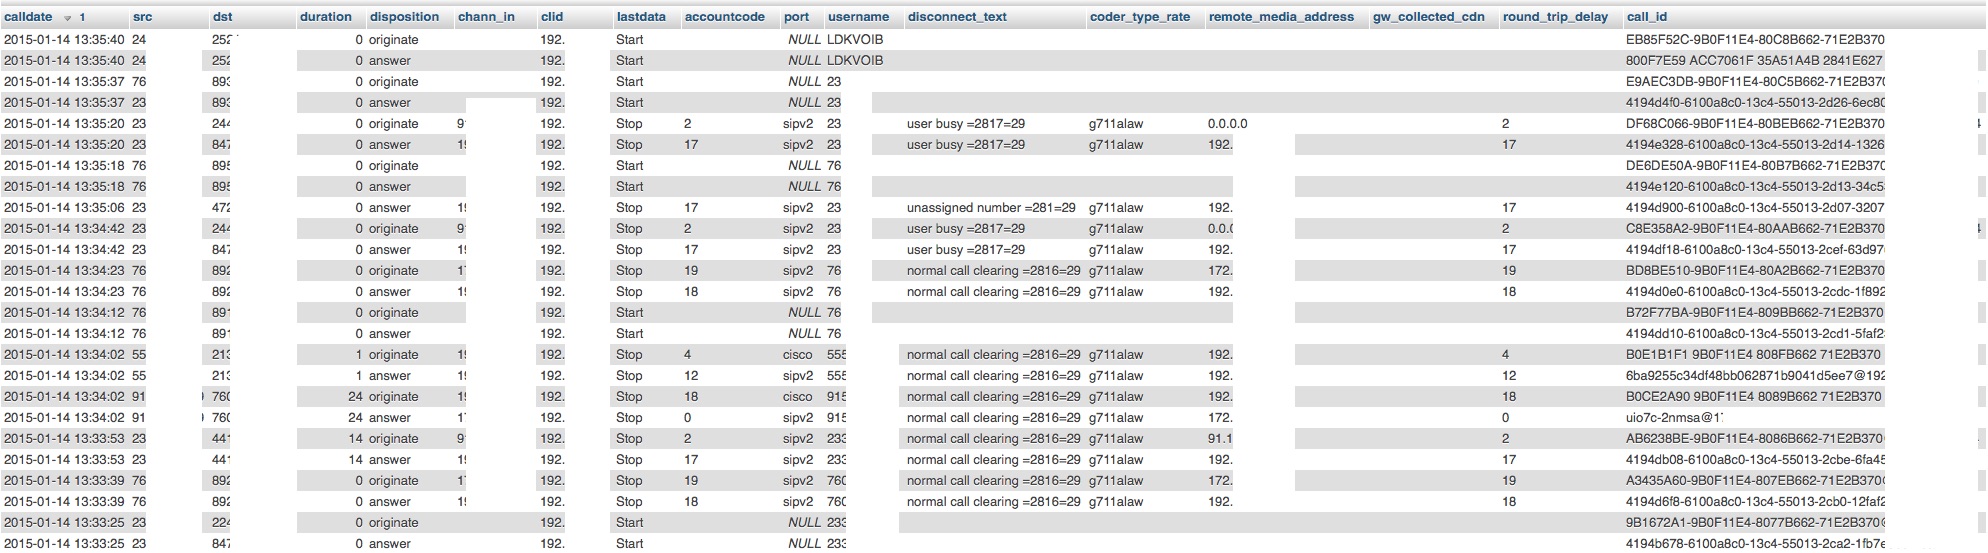Image resolution: width=1988 pixels, height=553 pixels.
Task: Click the disposition column header
Action: [x=404, y=17]
